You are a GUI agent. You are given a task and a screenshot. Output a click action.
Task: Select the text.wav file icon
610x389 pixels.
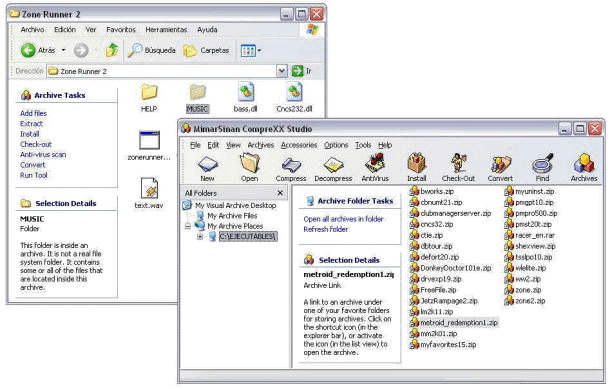149,188
